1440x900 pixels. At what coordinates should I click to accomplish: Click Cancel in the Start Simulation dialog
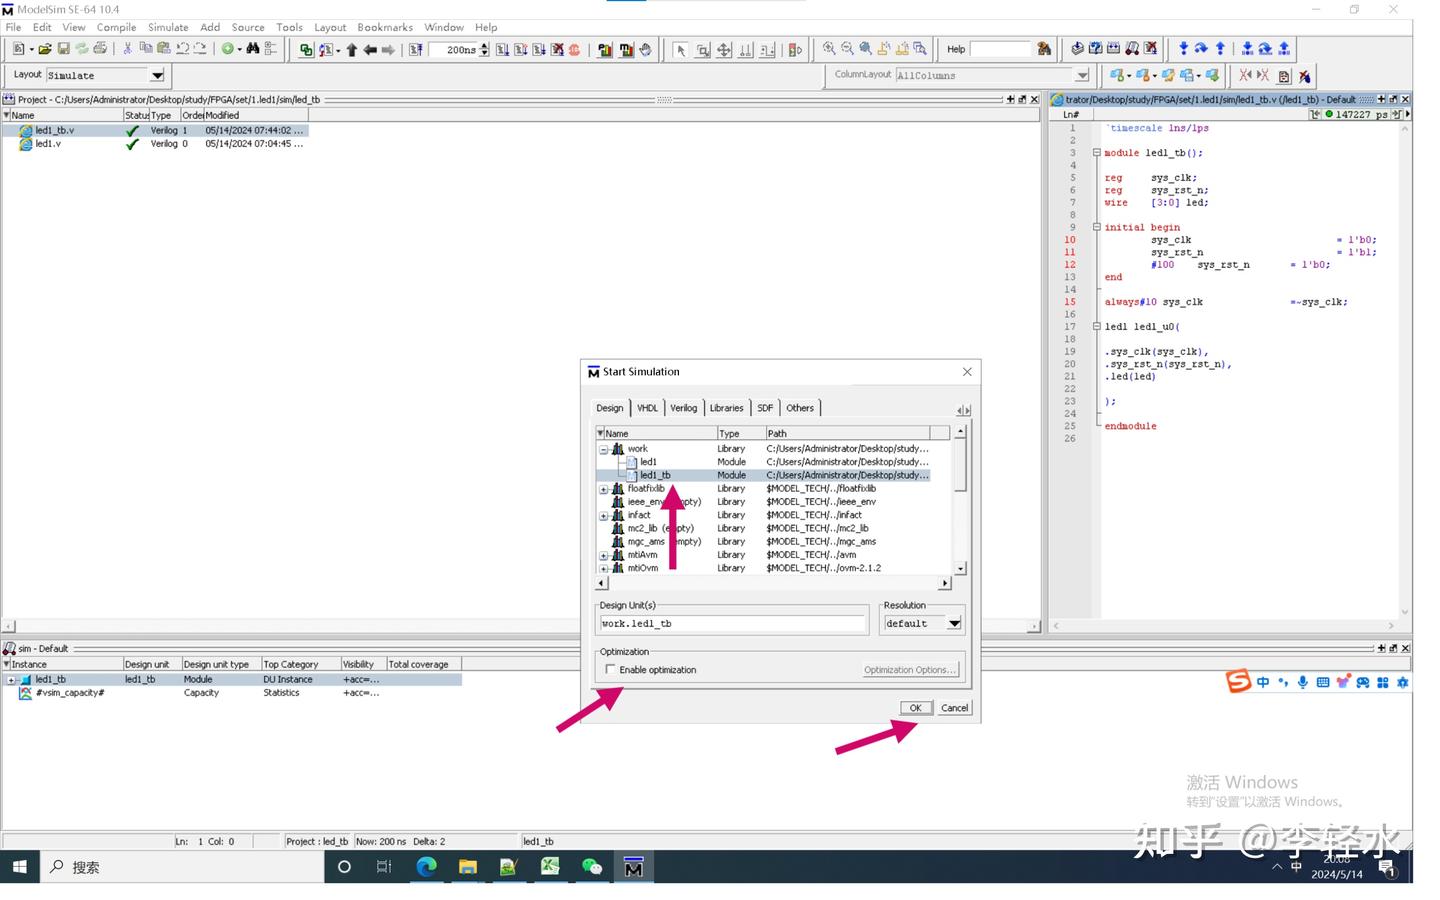click(954, 708)
